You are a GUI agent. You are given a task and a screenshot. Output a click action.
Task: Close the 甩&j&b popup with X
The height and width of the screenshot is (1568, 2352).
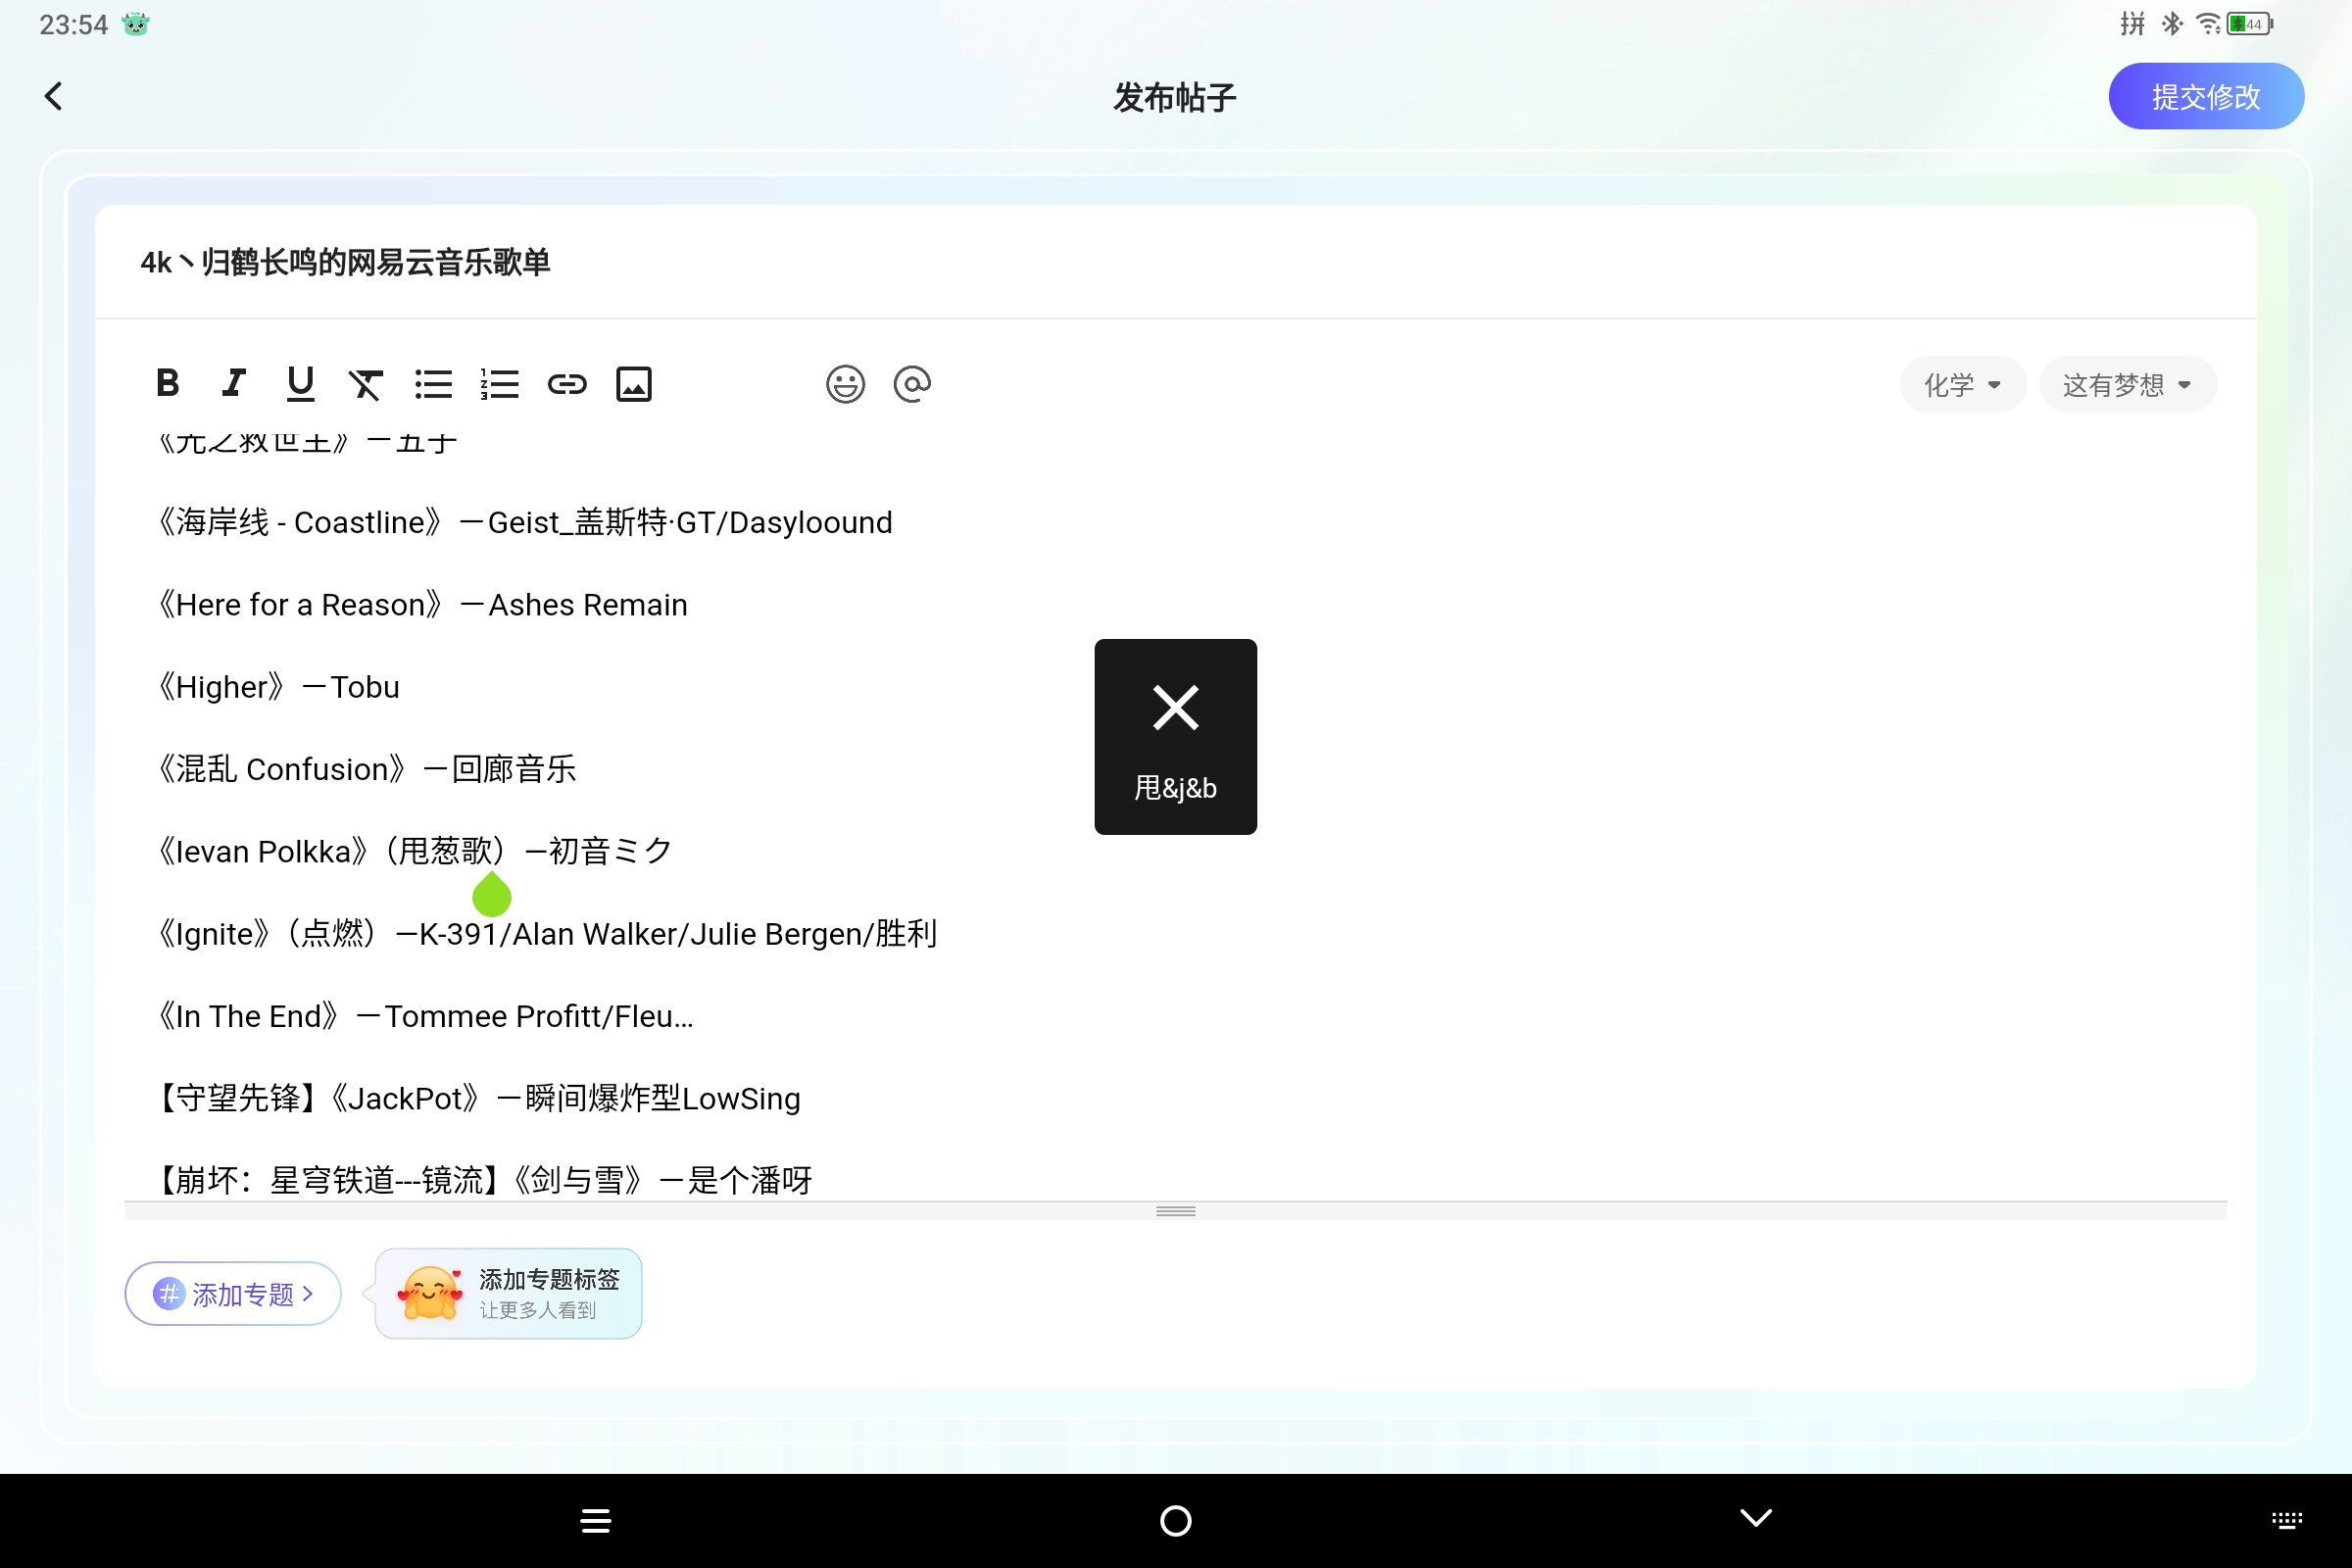tap(1176, 708)
